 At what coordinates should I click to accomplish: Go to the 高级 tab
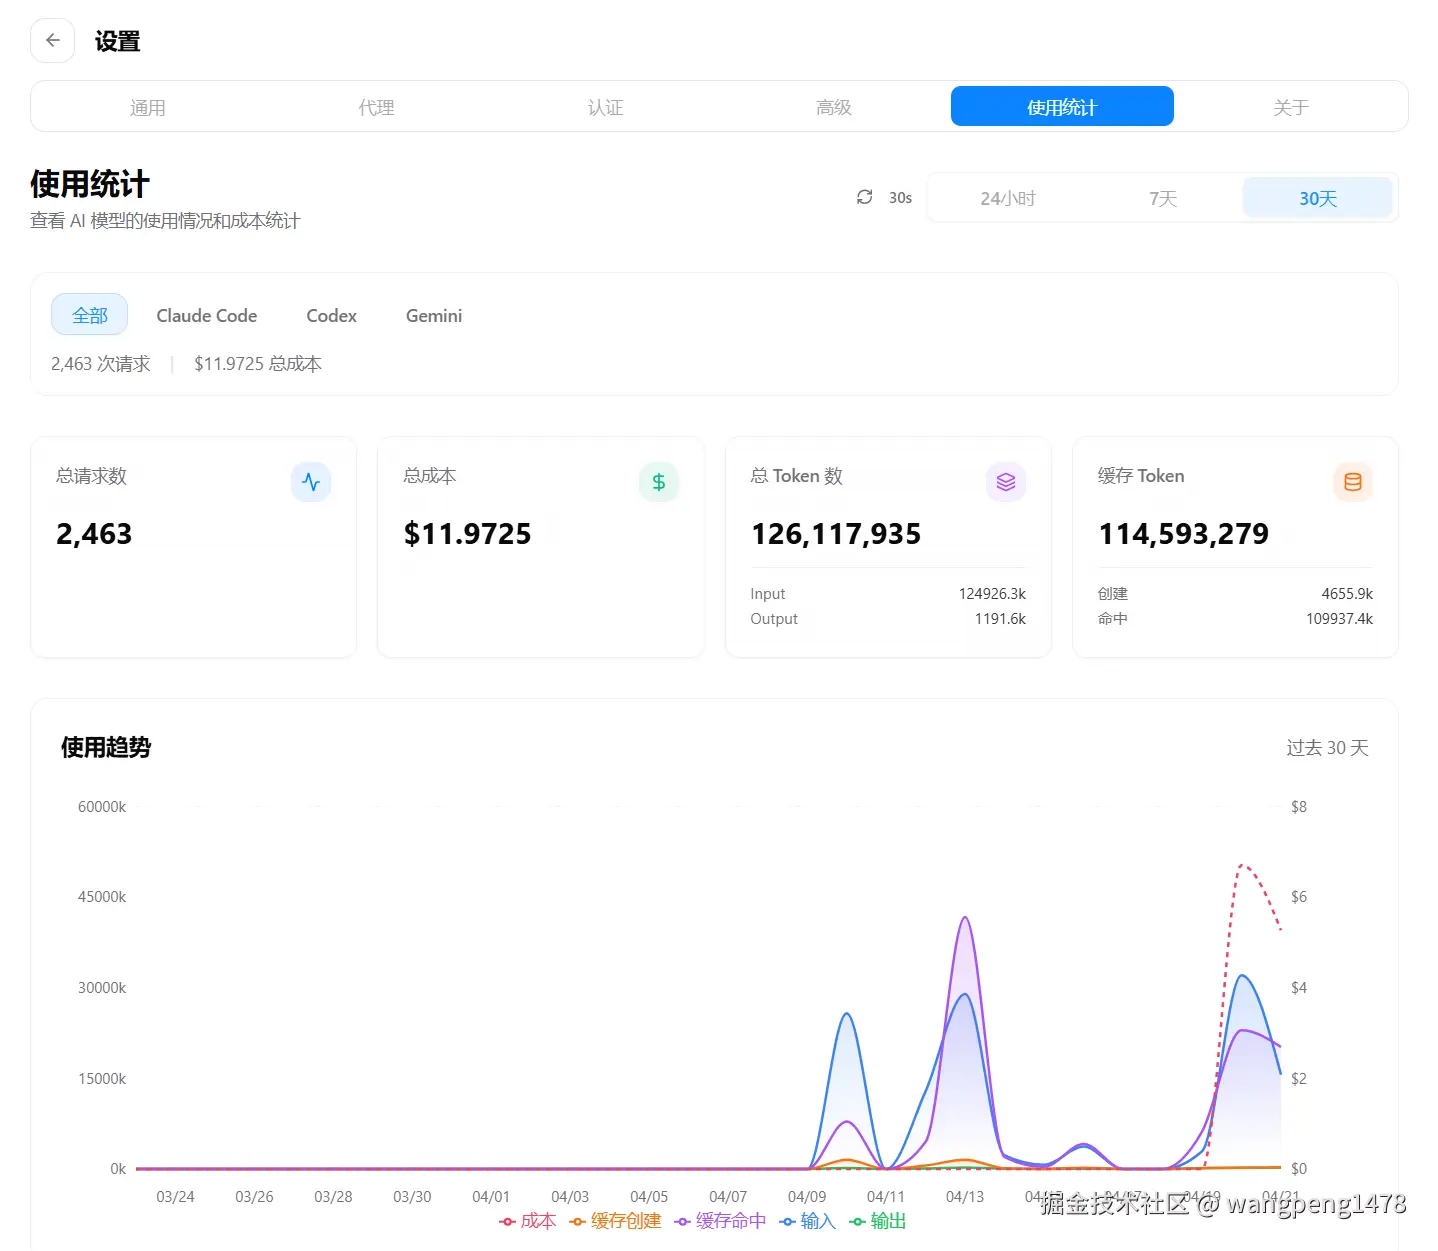coord(833,107)
